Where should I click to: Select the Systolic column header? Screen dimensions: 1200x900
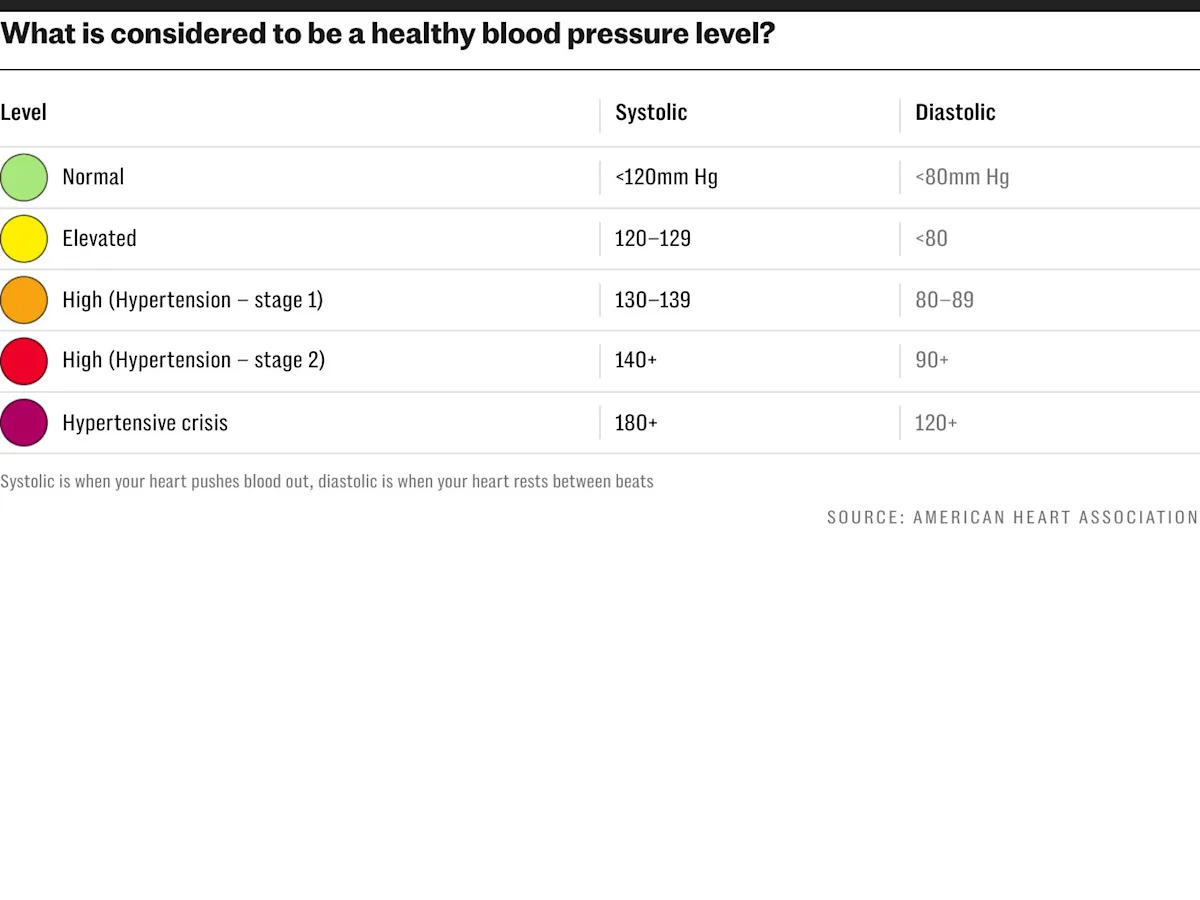pos(651,112)
